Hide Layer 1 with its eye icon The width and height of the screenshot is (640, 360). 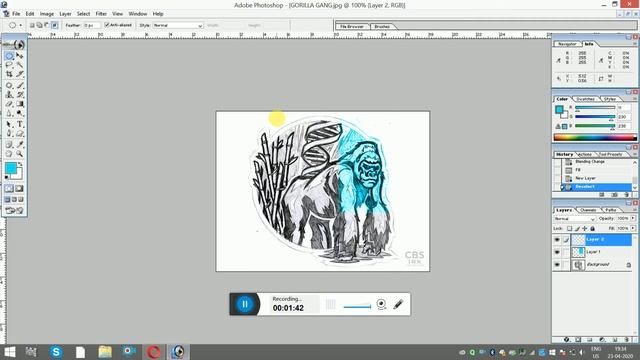pyautogui.click(x=557, y=252)
